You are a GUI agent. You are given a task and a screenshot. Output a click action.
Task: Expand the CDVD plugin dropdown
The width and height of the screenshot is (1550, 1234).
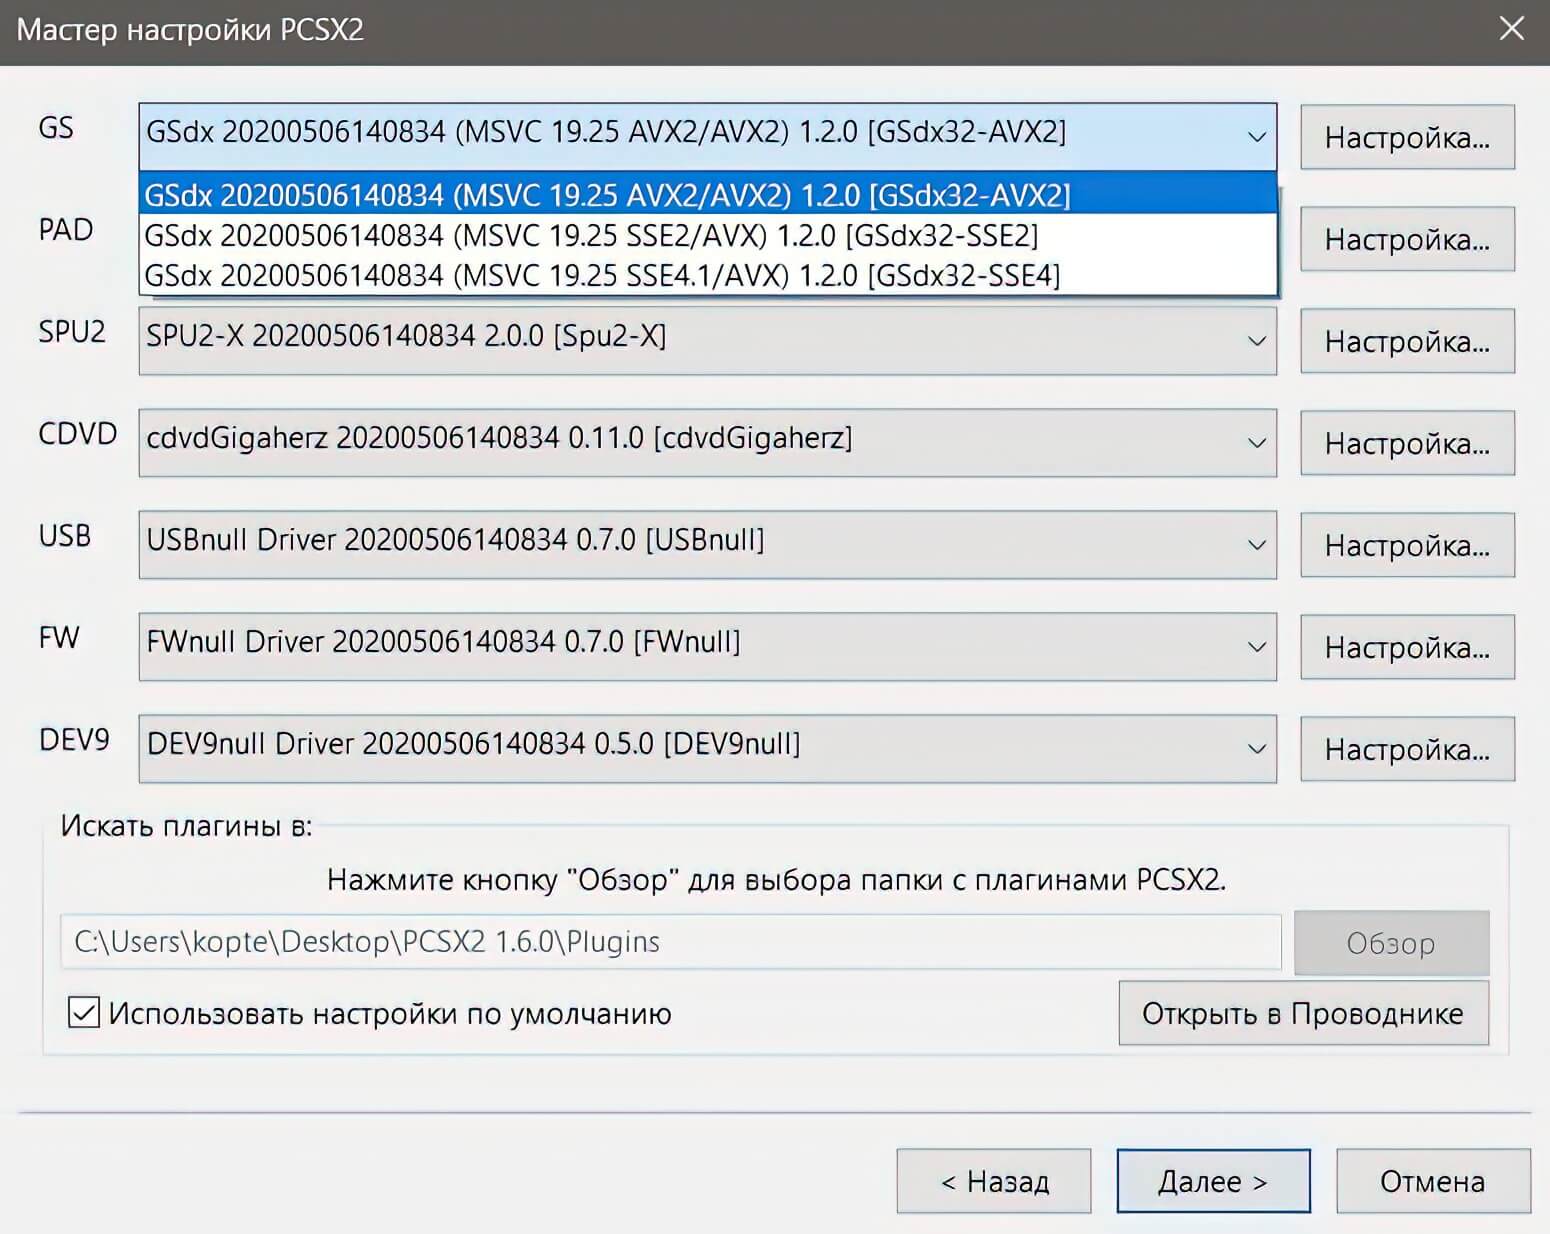(x=708, y=443)
